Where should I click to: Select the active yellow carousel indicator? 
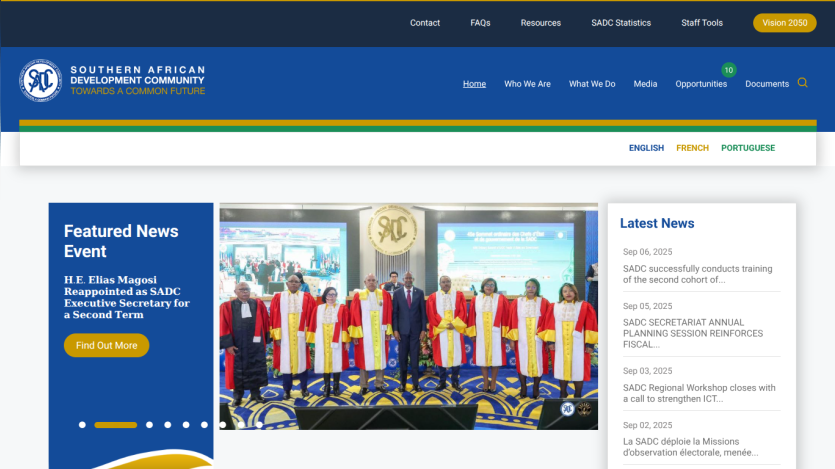point(116,425)
